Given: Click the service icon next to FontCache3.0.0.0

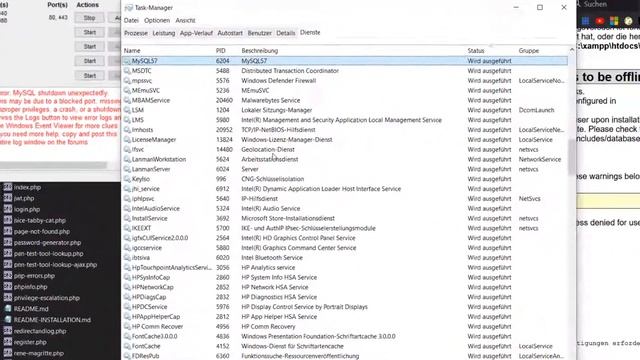Looking at the screenshot, I should (127, 336).
